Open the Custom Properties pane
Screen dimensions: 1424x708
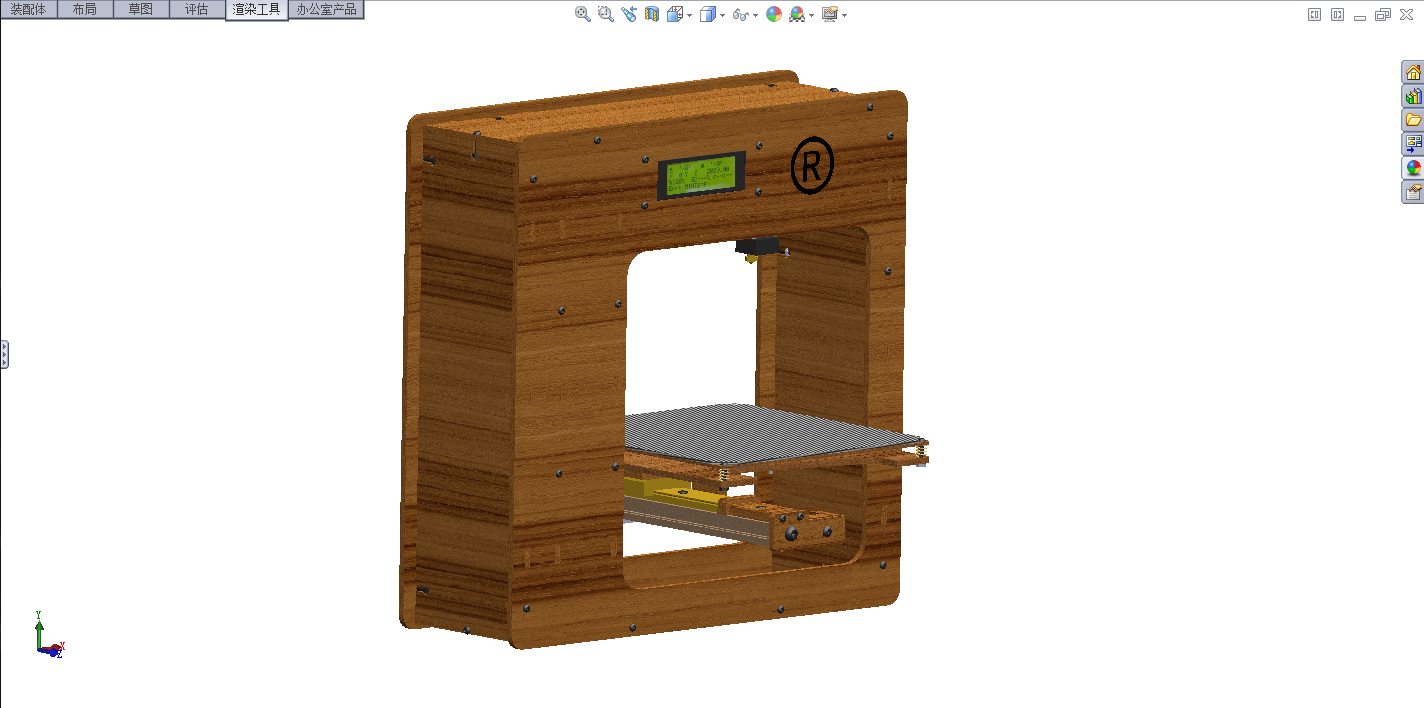tap(1413, 191)
